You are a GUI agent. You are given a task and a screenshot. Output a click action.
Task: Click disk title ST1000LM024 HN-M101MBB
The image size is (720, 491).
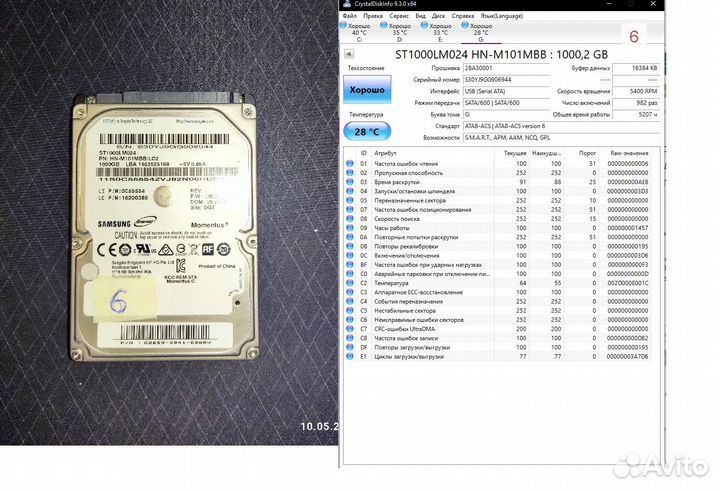(501, 55)
